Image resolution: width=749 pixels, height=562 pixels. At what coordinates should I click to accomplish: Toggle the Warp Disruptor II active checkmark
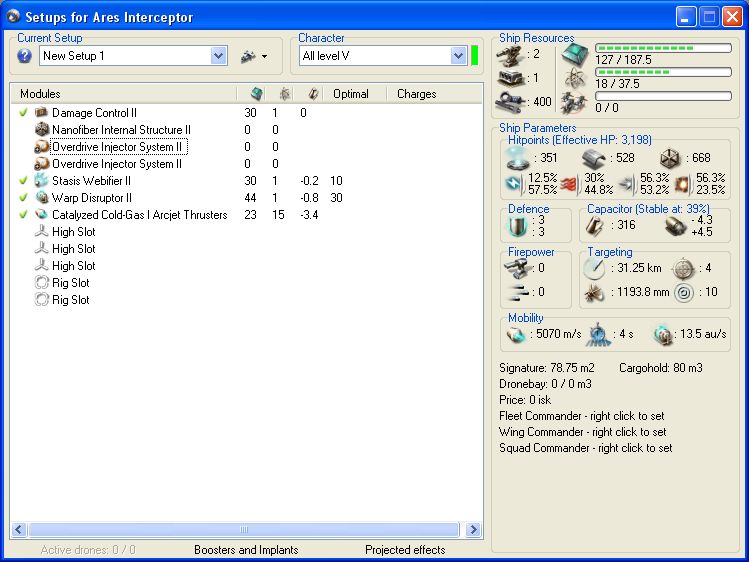(x=23, y=198)
